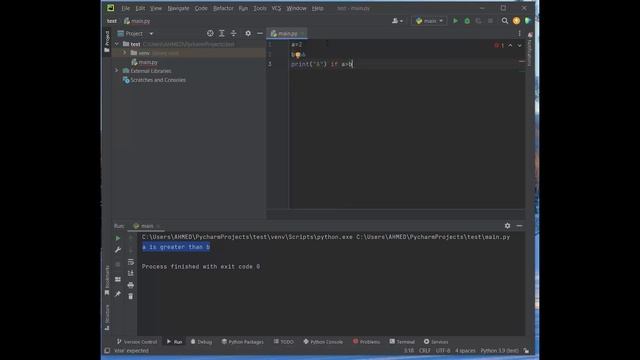The height and width of the screenshot is (360, 640).
Task: Toggle the Project tool window side tab
Action: [107, 41]
